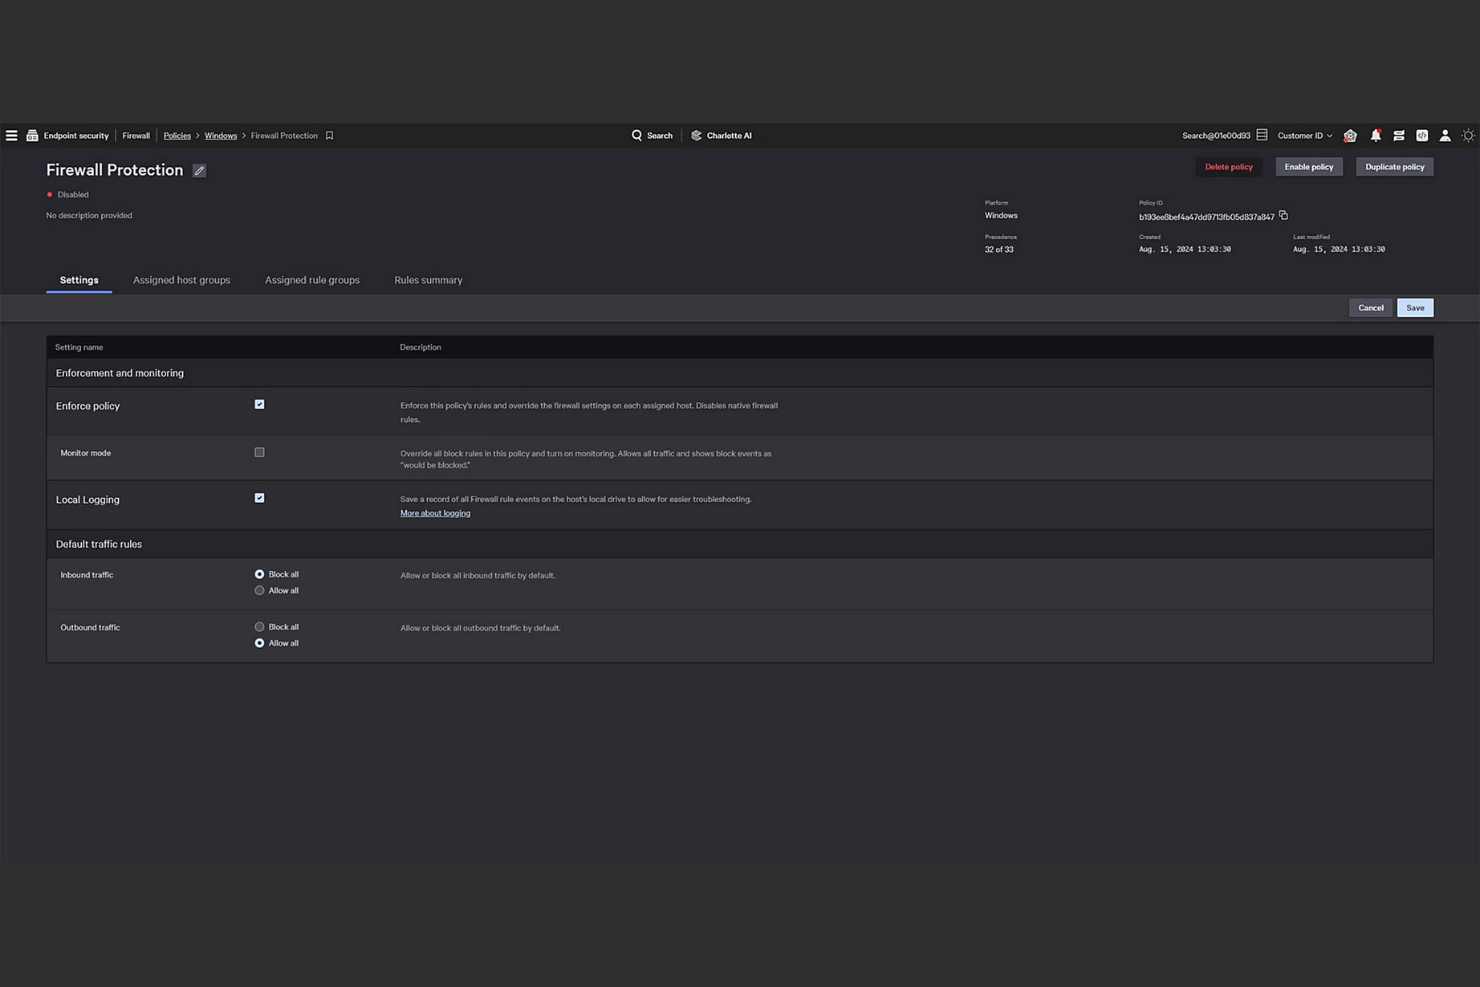This screenshot has width=1480, height=987.
Task: Open the hamburger navigation menu
Action: [x=11, y=135]
